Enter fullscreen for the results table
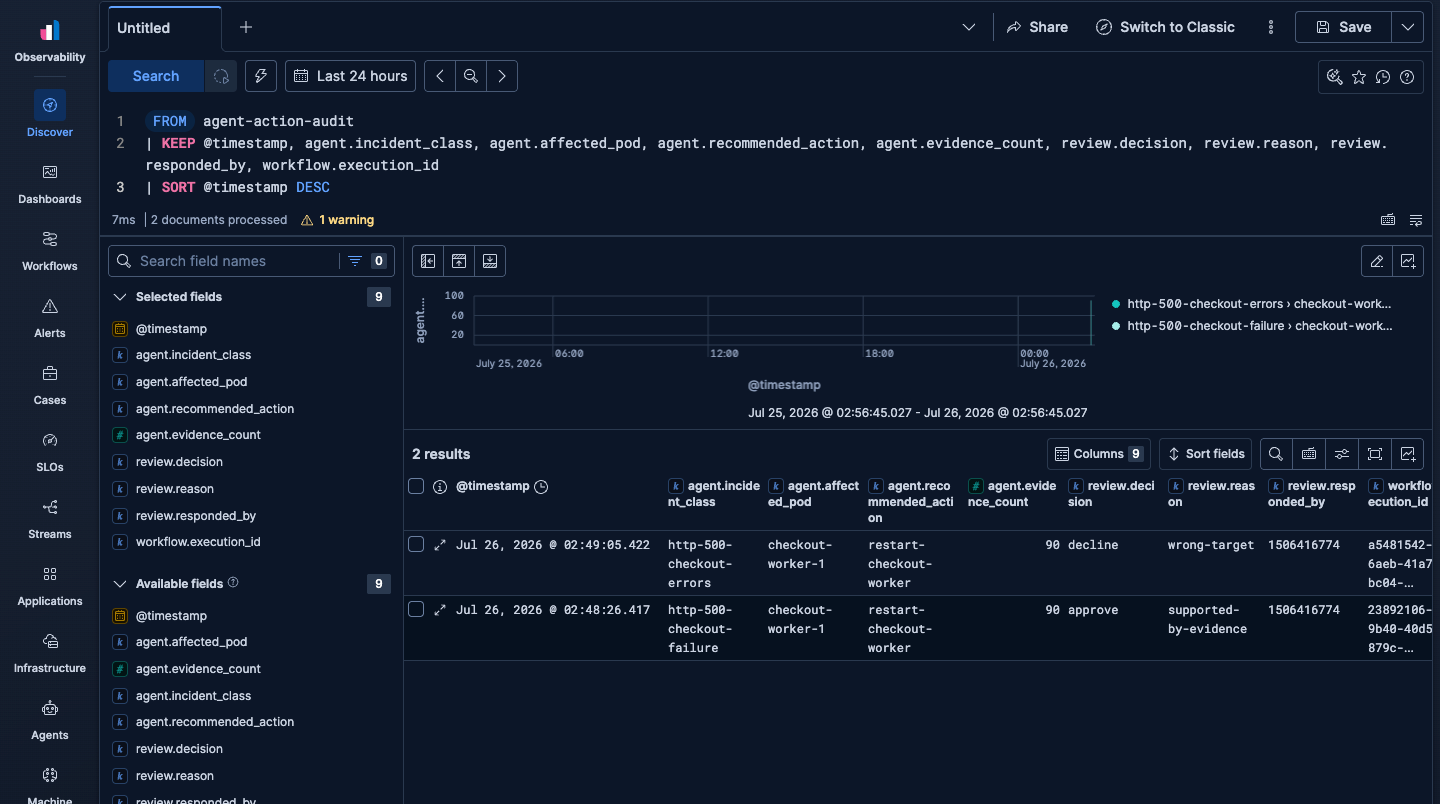Screen dimensions: 1440x804 pyautogui.click(x=1375, y=454)
